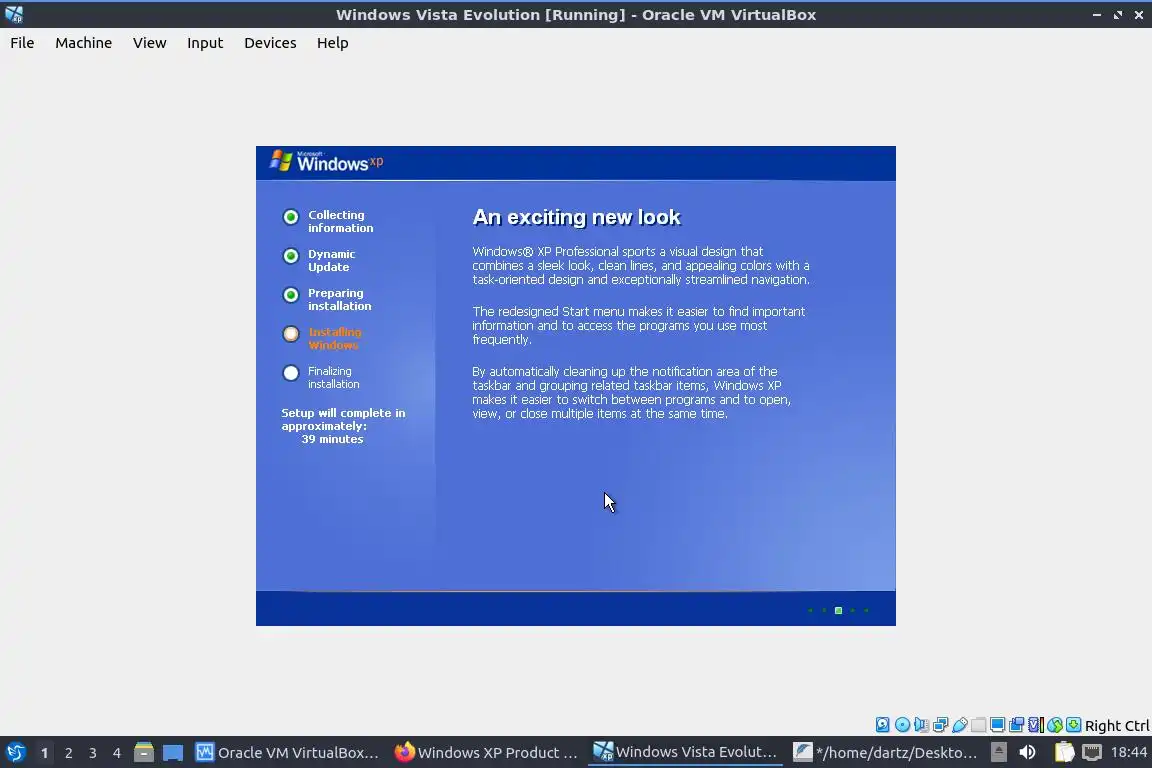This screenshot has width=1152, height=768.
Task: Click the Windows XP logo in setup
Action: (326, 161)
